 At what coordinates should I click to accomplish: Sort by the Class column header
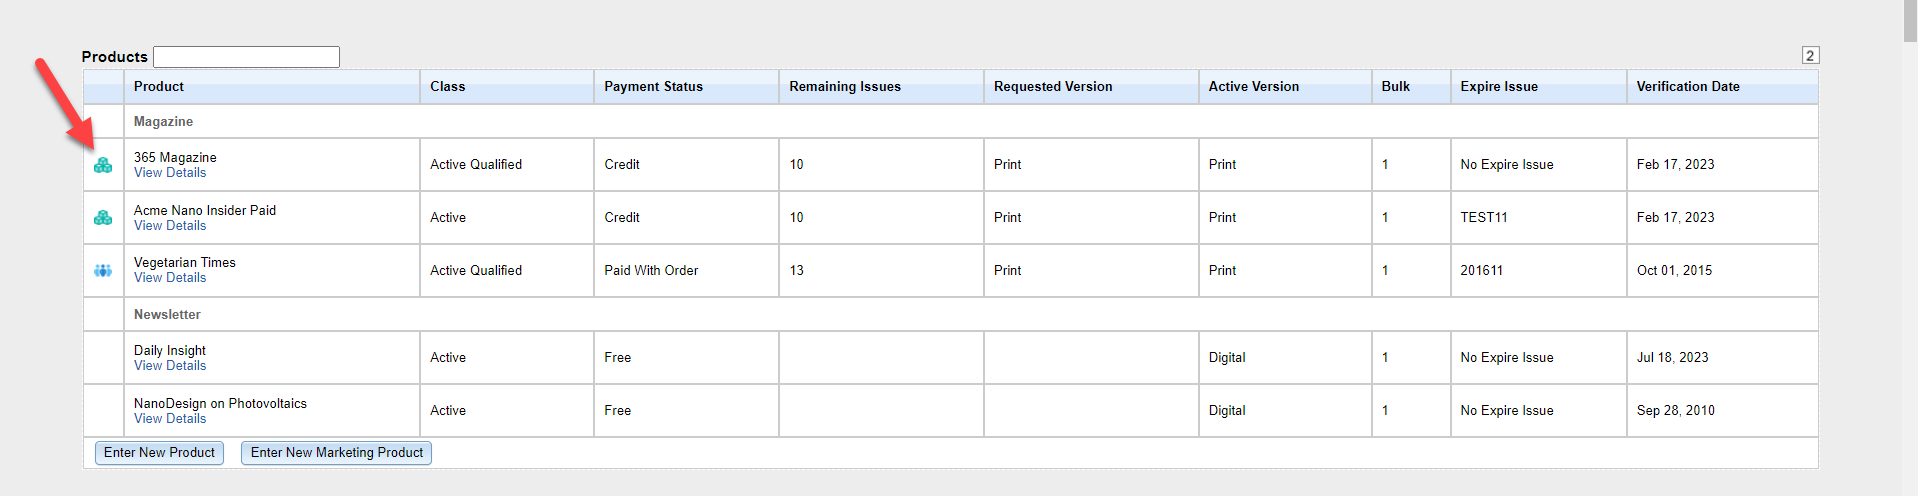(x=447, y=87)
